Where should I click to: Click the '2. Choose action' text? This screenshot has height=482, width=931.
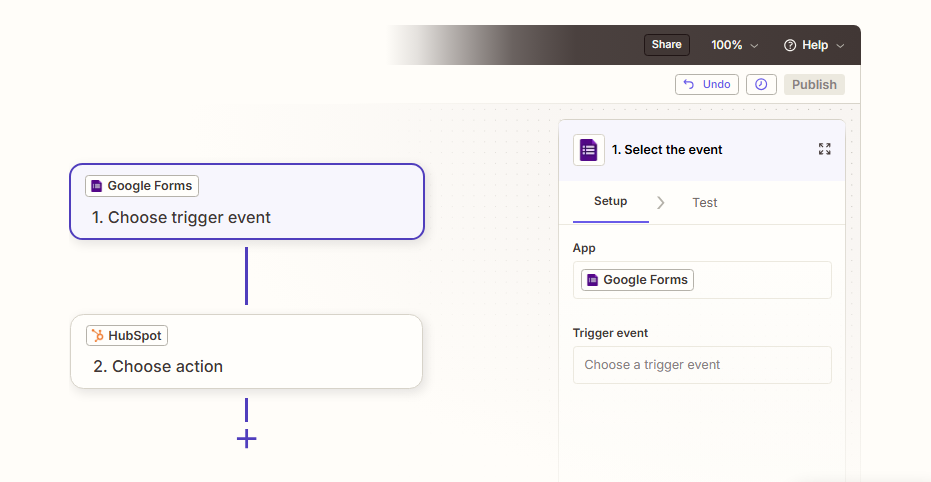point(158,366)
